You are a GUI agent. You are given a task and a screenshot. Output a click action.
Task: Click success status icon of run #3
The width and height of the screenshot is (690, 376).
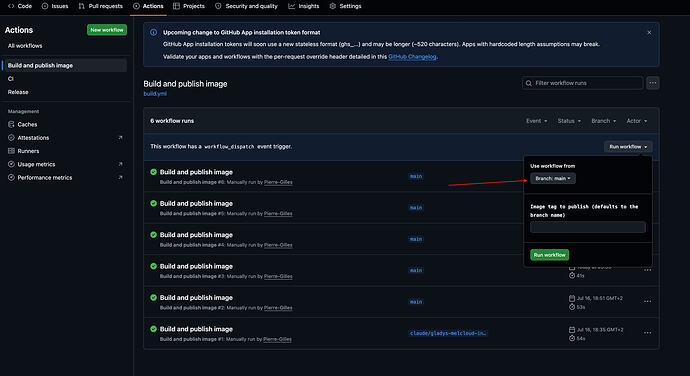pyautogui.click(x=154, y=266)
